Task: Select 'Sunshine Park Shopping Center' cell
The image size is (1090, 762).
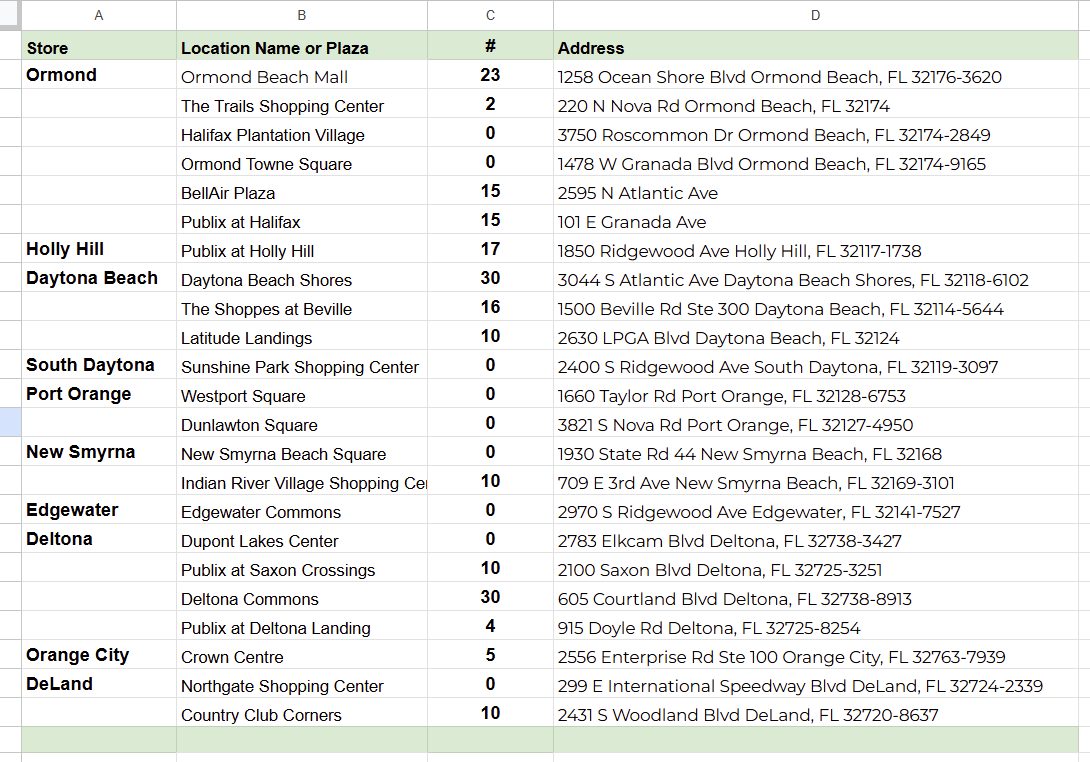Action: (x=302, y=365)
